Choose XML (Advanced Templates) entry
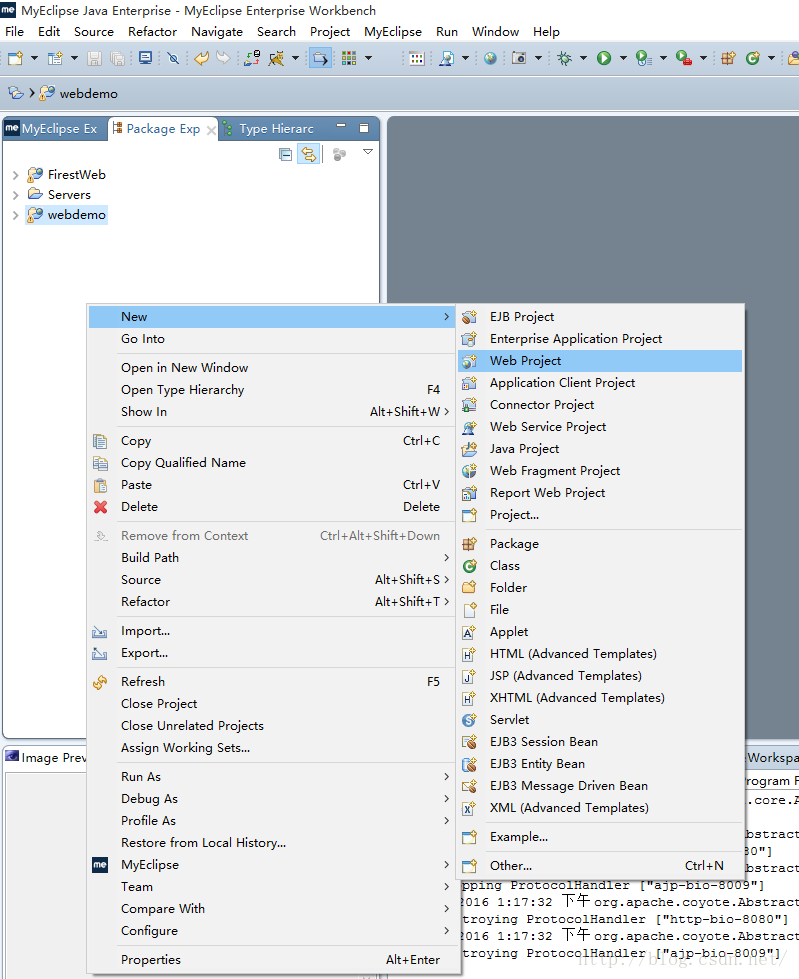Viewport: 799px width, 979px height. [600, 809]
